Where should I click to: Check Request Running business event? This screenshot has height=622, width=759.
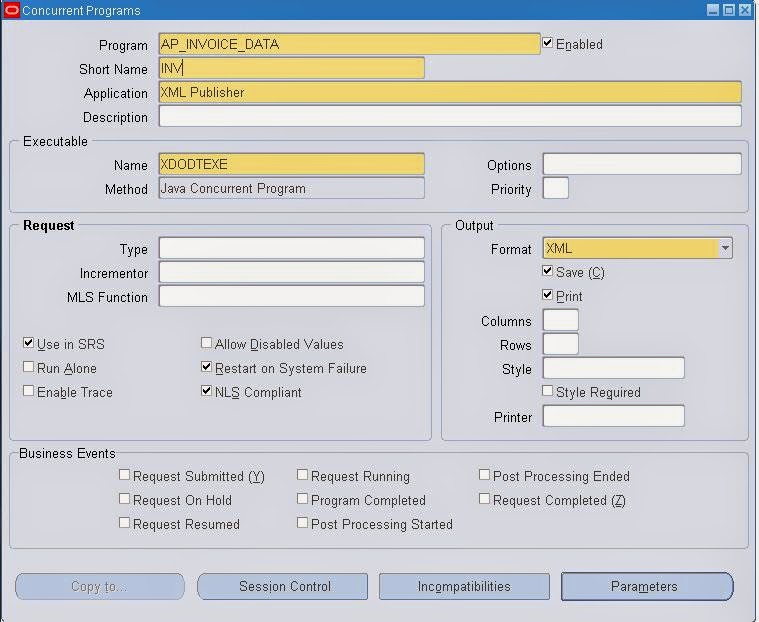[x=303, y=475]
